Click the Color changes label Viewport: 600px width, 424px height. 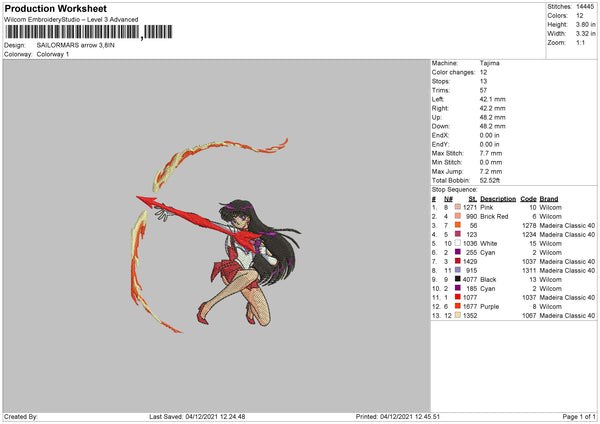(x=453, y=72)
